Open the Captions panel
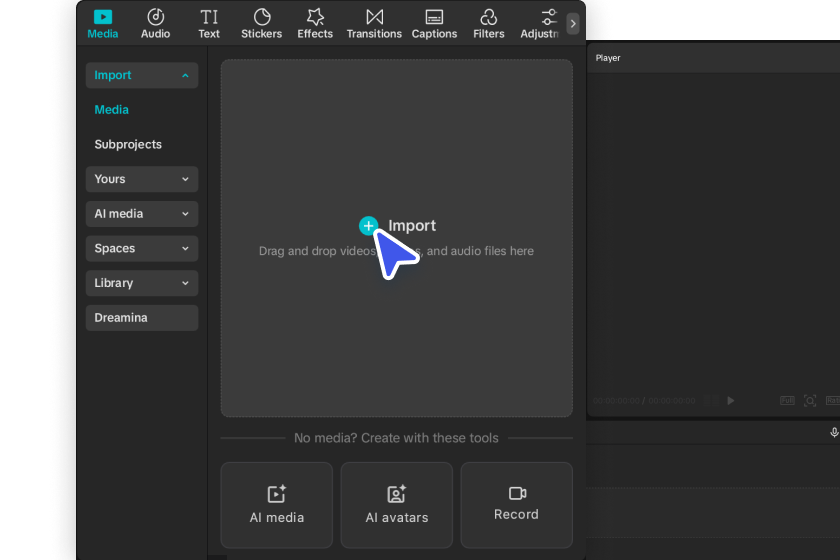The image size is (840, 560). pos(434,23)
